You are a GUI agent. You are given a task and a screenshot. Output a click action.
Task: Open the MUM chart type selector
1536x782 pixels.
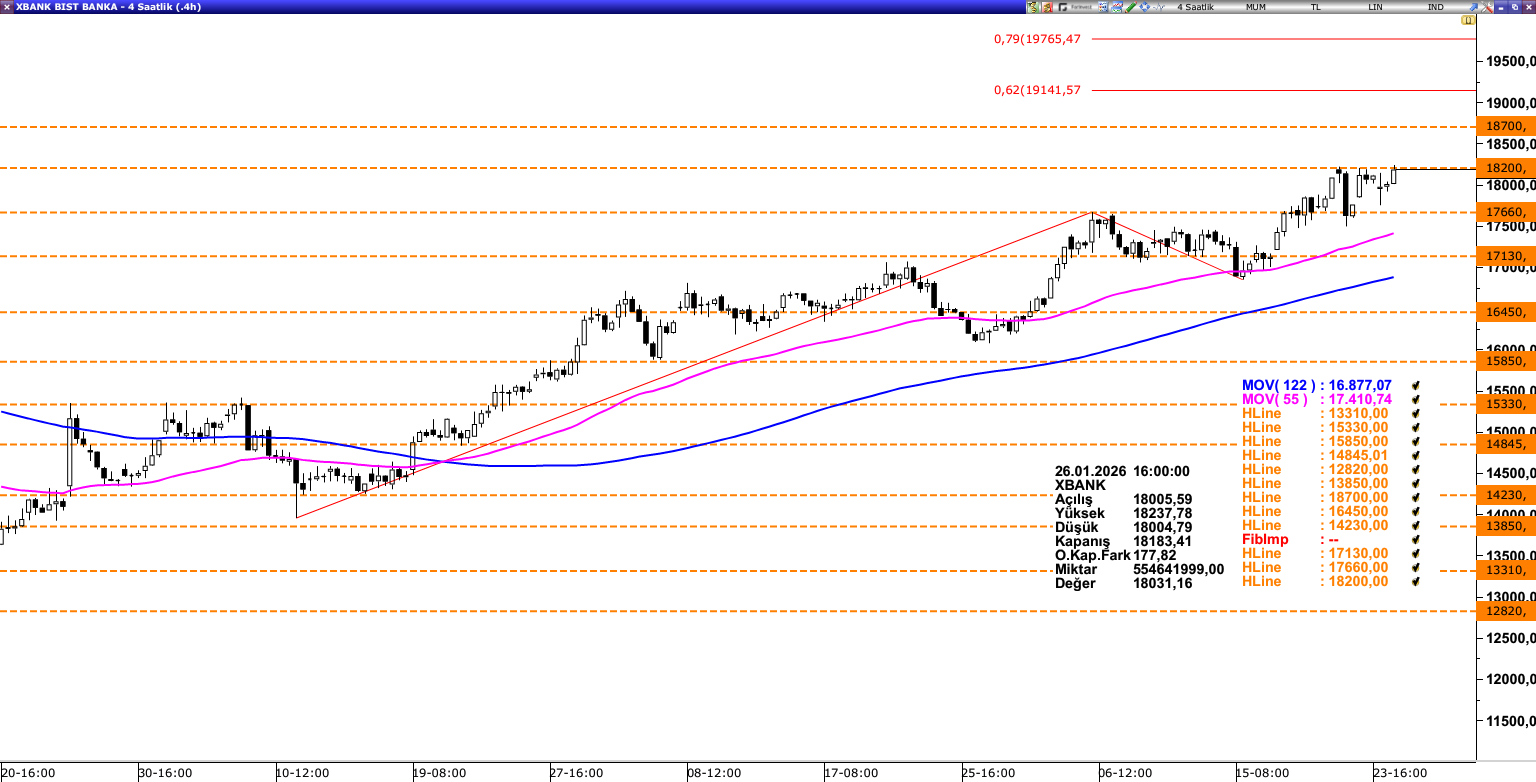[x=1255, y=7]
